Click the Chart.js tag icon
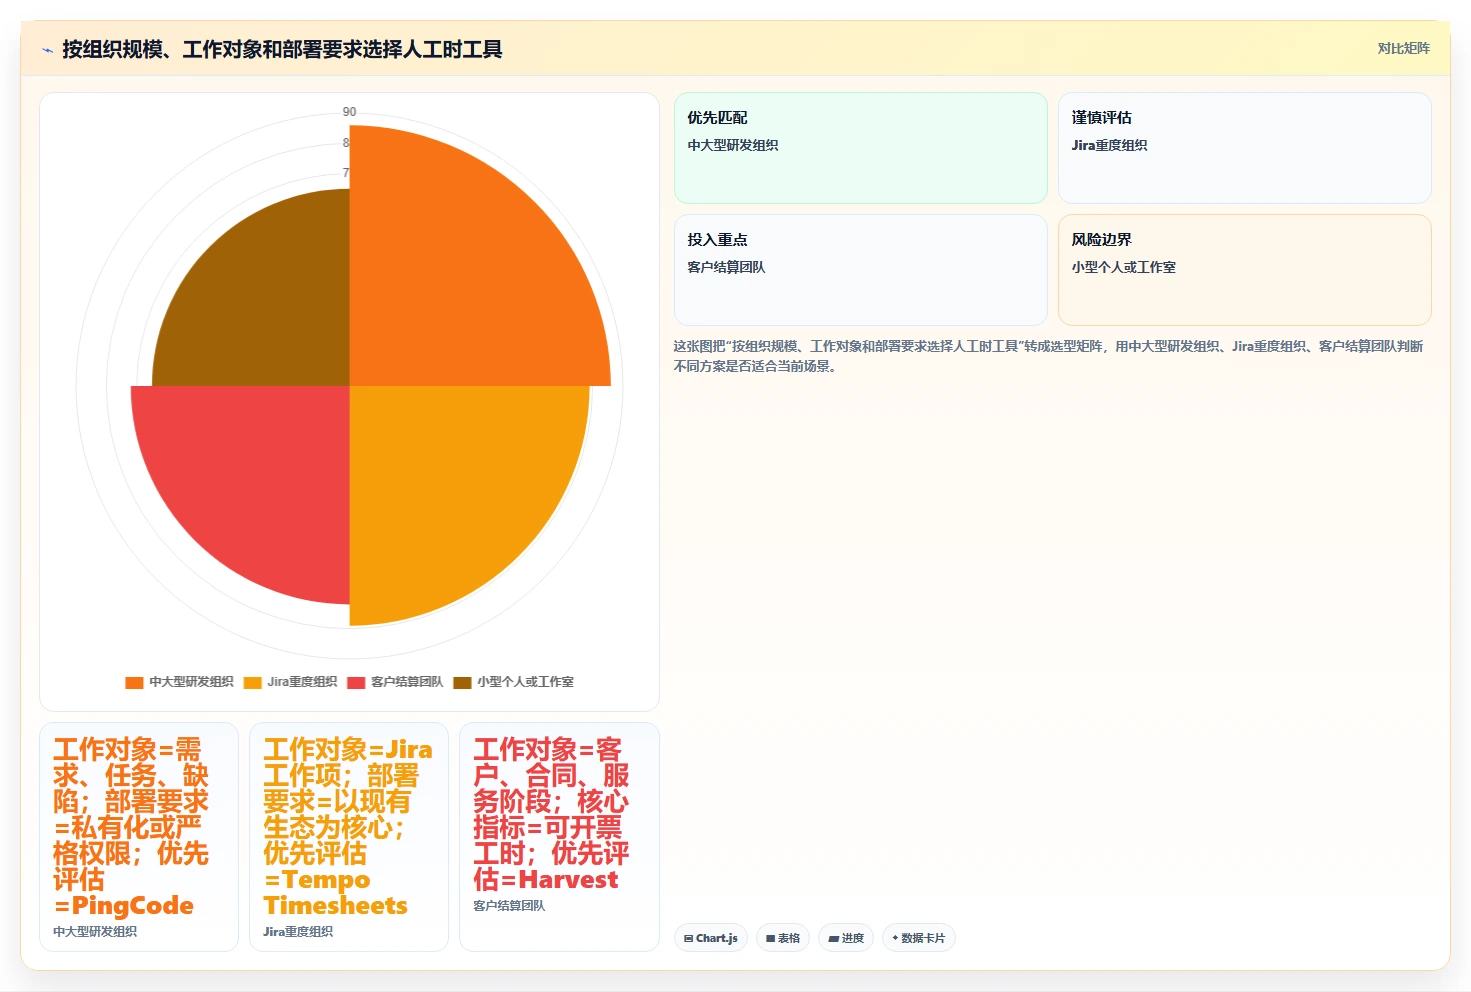 coord(689,938)
